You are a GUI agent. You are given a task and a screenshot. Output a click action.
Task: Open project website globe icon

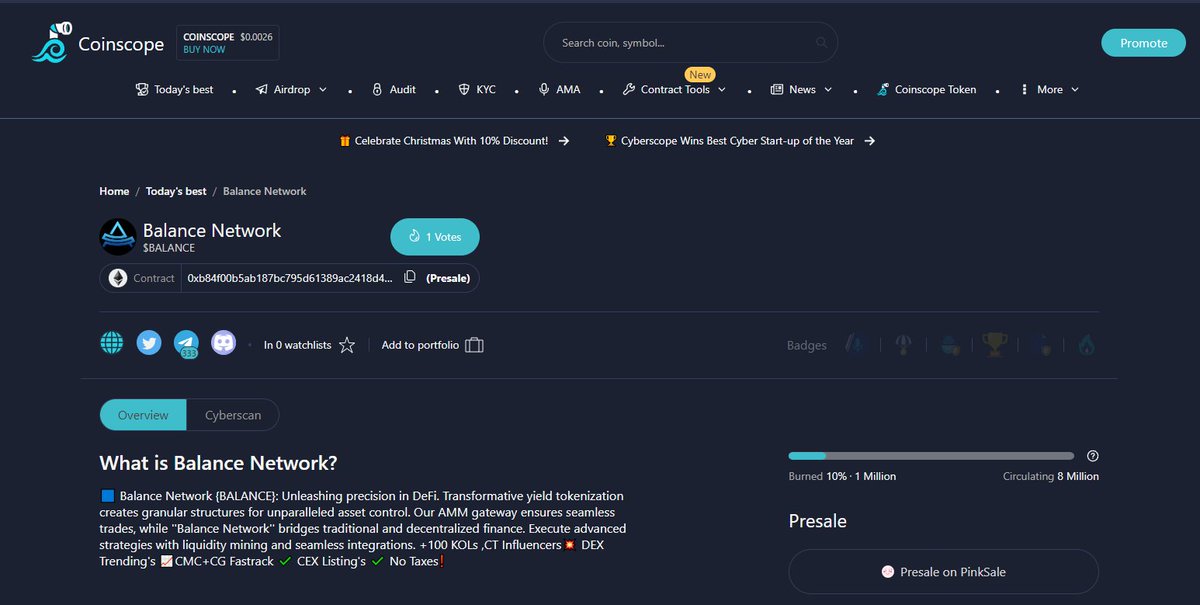[x=112, y=343]
